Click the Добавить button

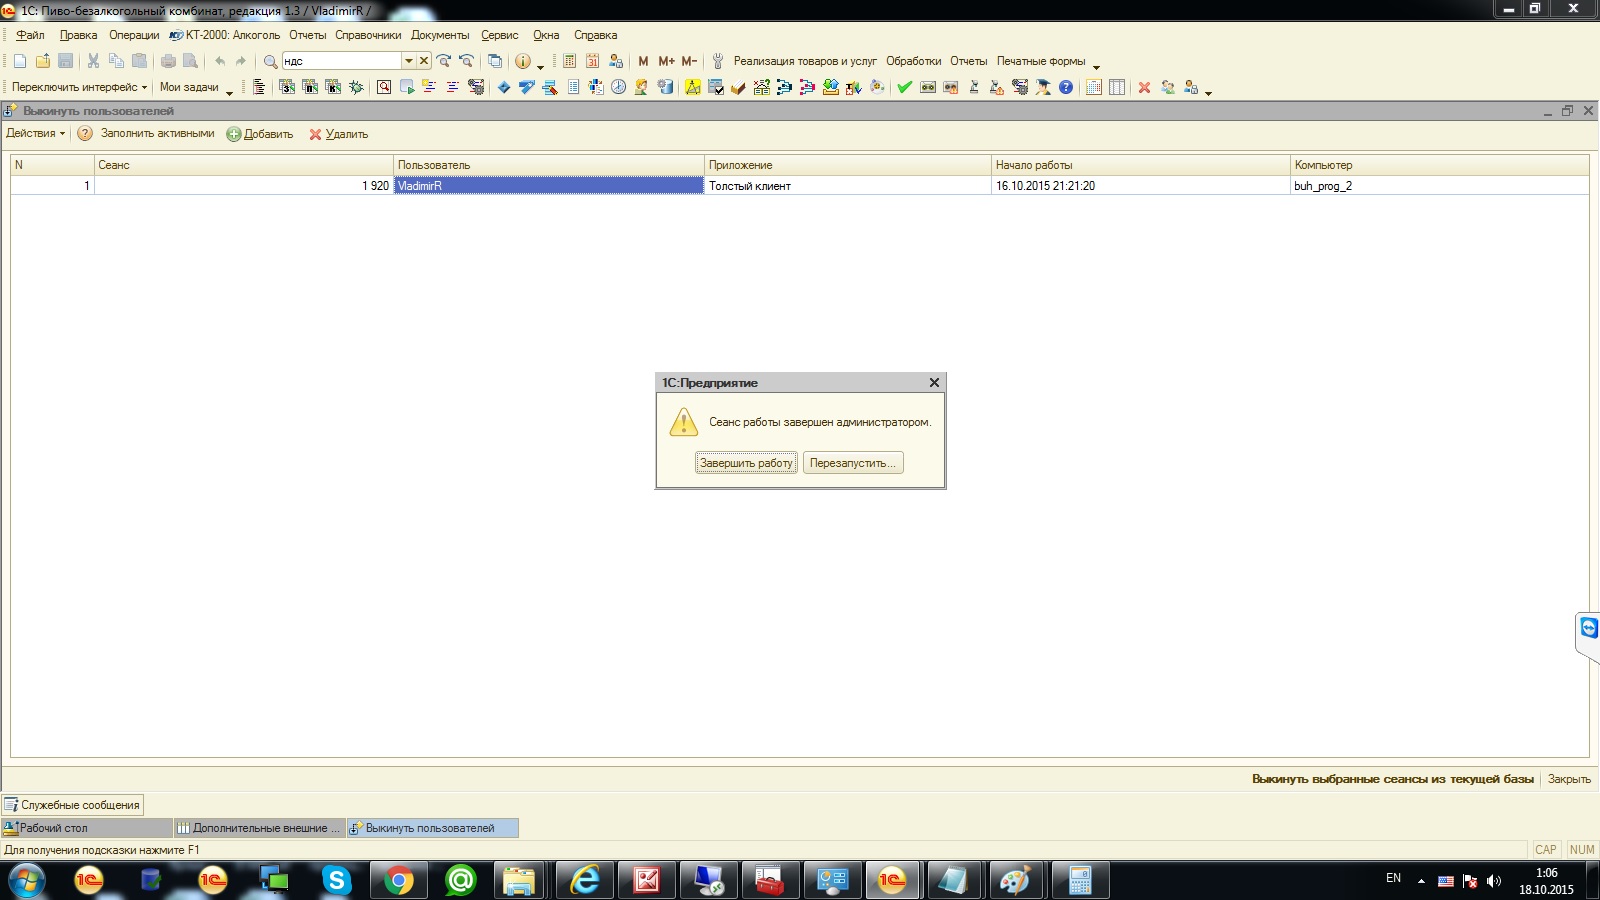[x=260, y=134]
